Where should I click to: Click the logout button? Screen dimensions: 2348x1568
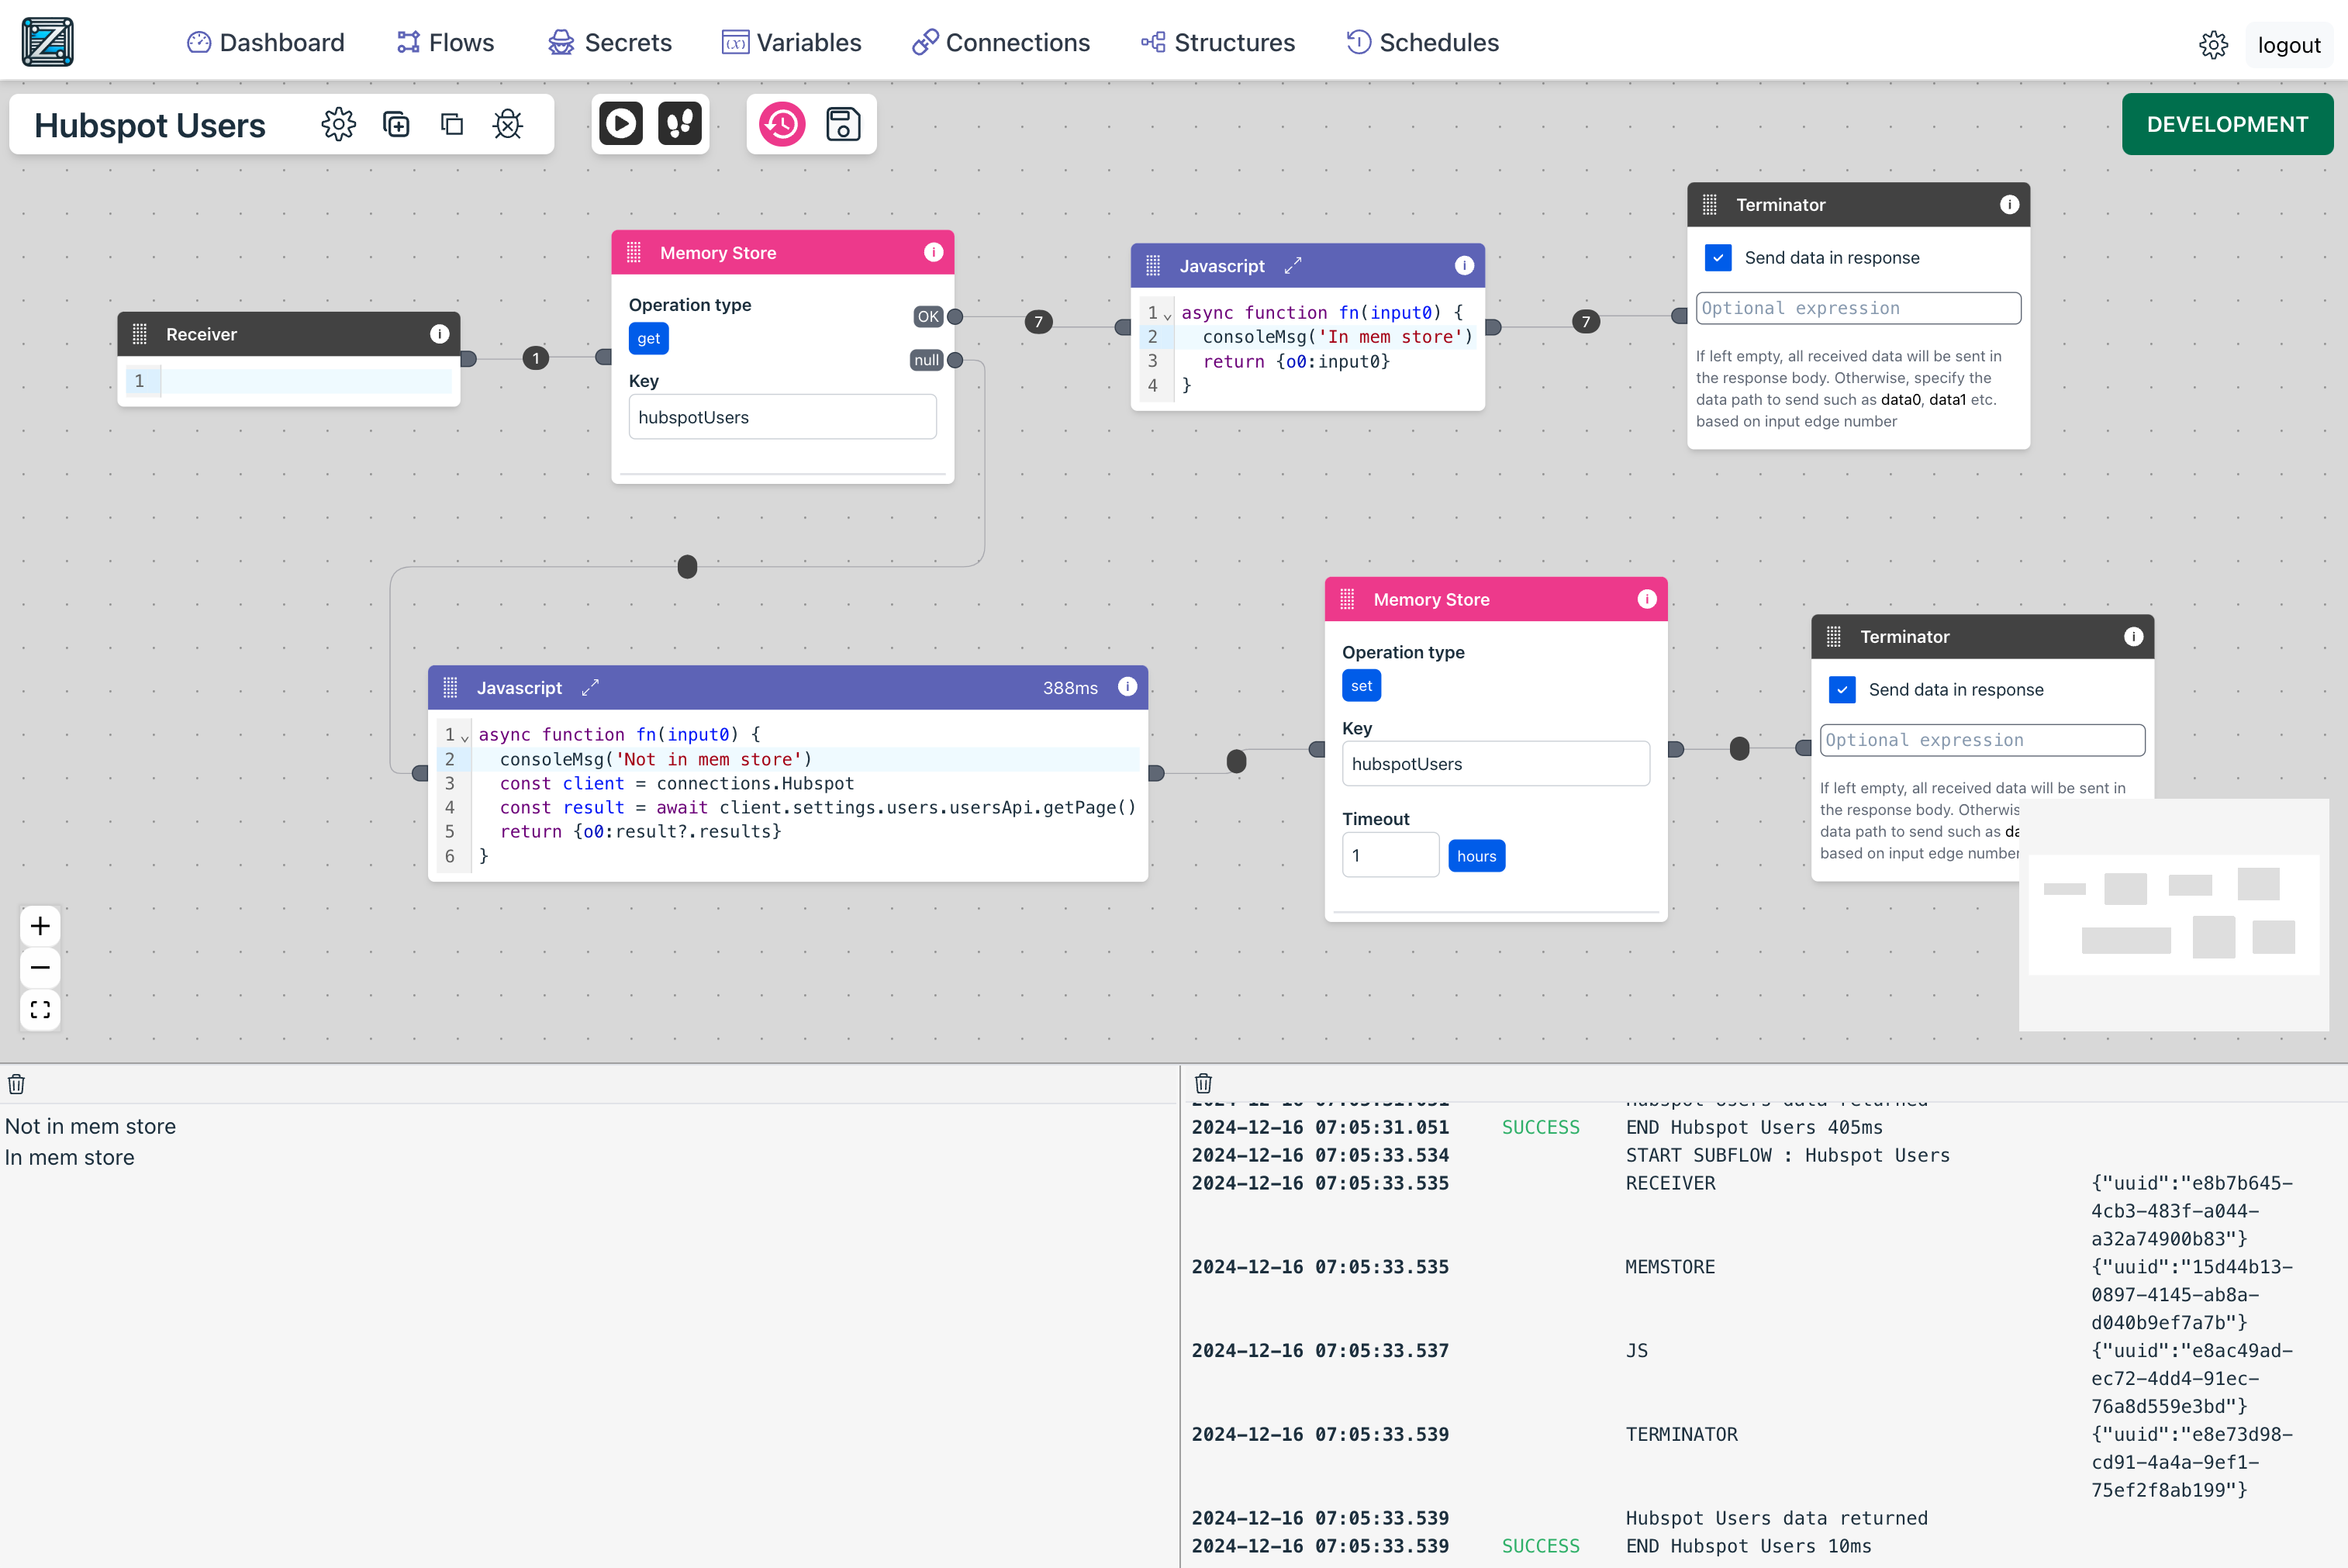click(2288, 45)
